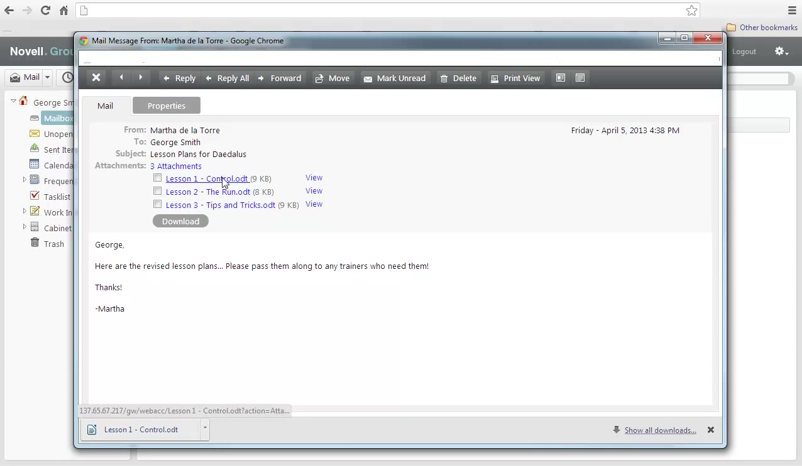Go to next message with right arrow
The width and height of the screenshot is (802, 466).
pyautogui.click(x=140, y=77)
